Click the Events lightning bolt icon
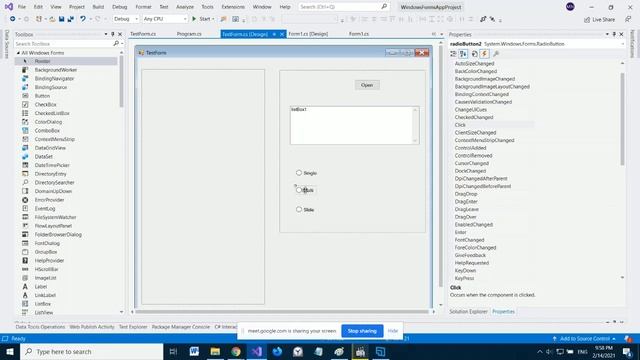The image size is (640, 360). (x=484, y=53)
